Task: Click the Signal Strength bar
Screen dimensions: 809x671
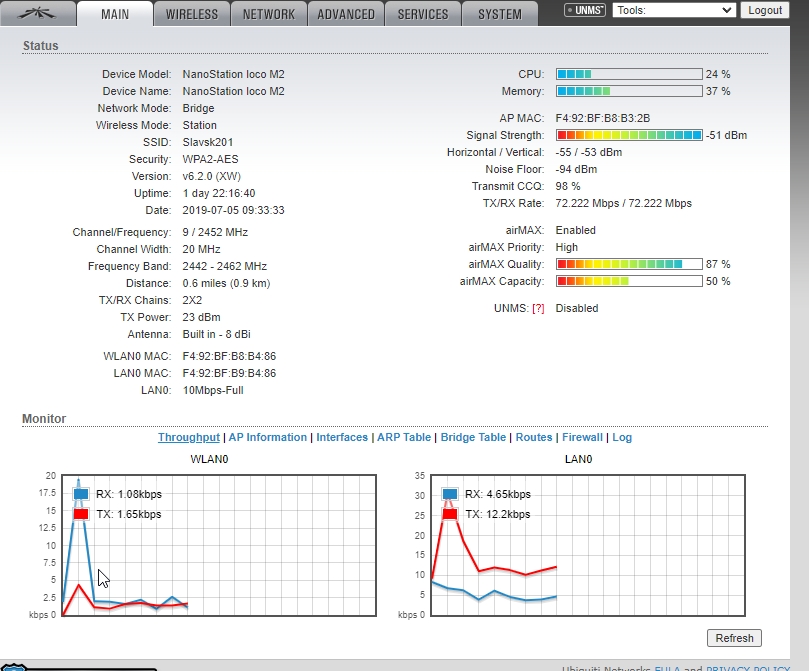Action: coord(629,135)
